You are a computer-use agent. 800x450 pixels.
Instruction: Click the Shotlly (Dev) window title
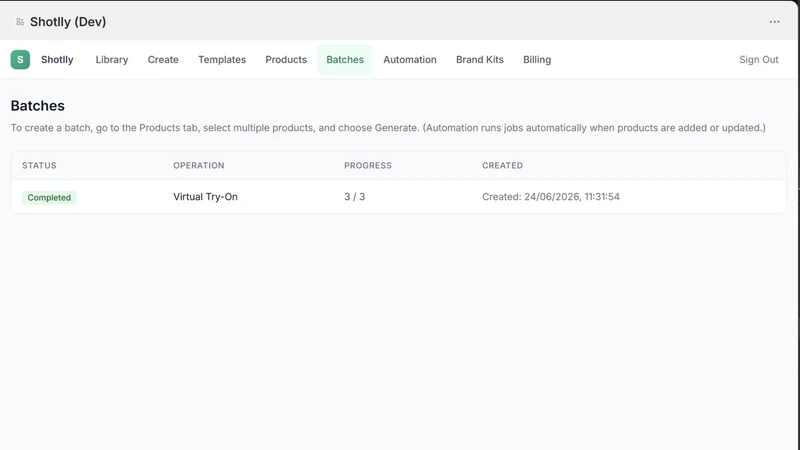point(68,22)
